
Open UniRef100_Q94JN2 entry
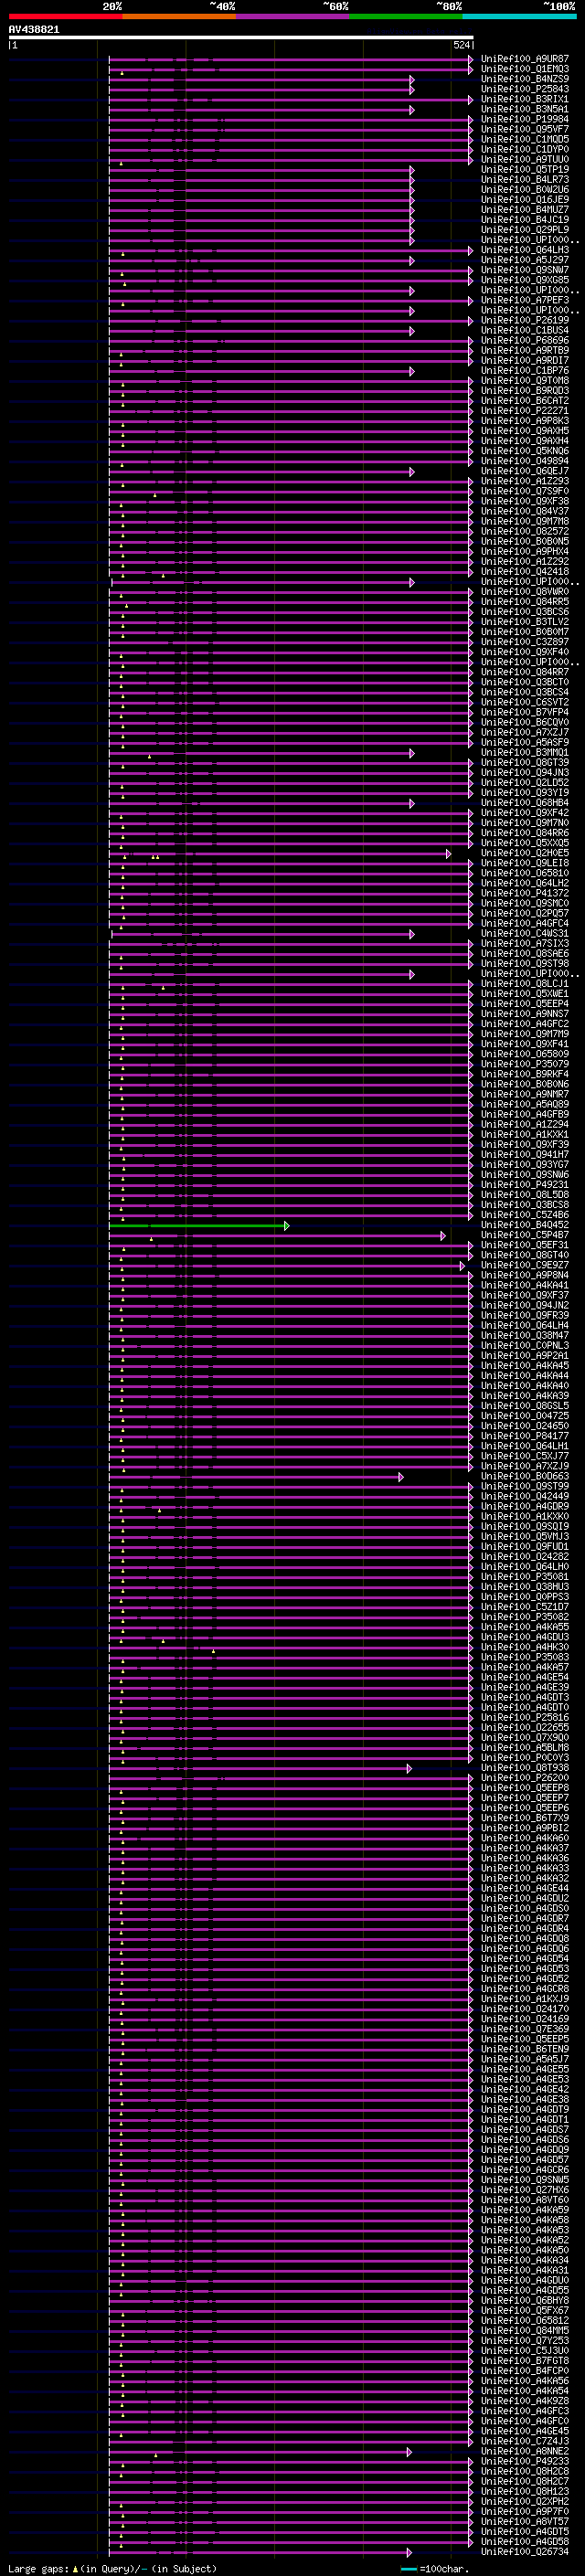[x=525, y=1306]
